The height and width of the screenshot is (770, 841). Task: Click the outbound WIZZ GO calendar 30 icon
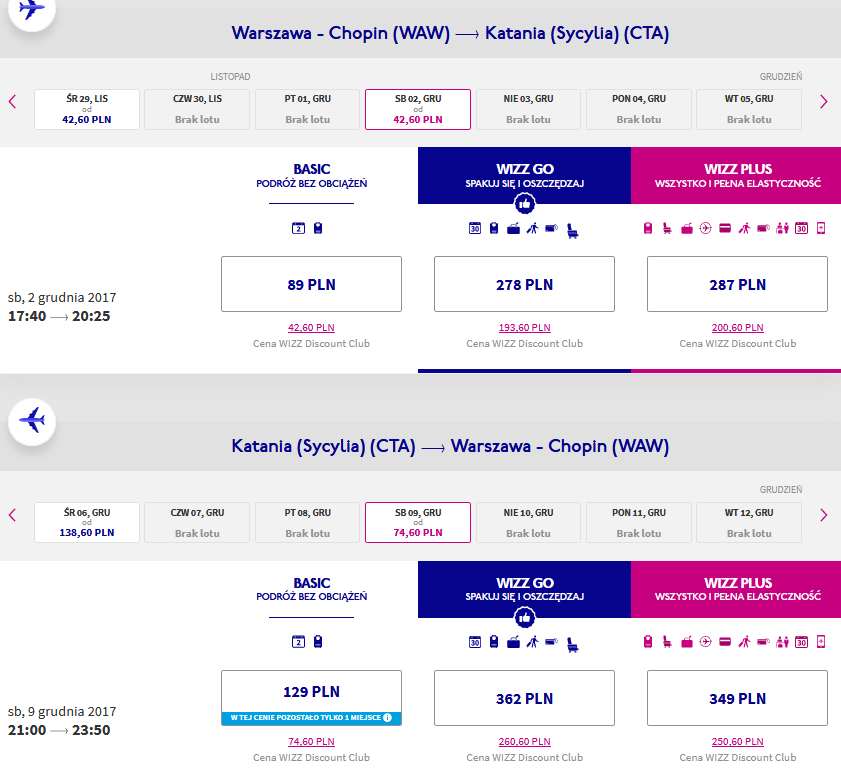[x=475, y=228]
